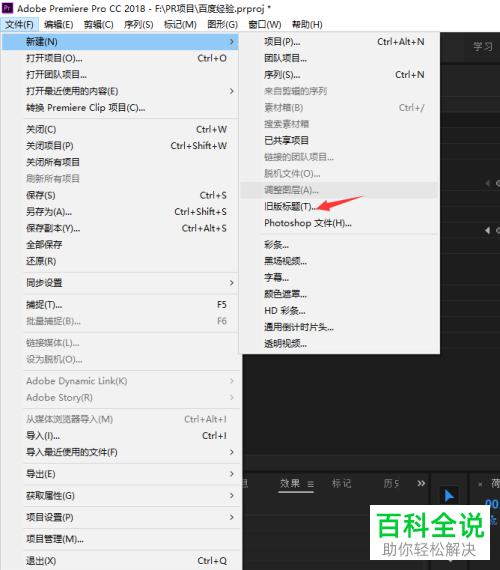
Task: Open the 图形(G) menu
Action: pos(223,25)
